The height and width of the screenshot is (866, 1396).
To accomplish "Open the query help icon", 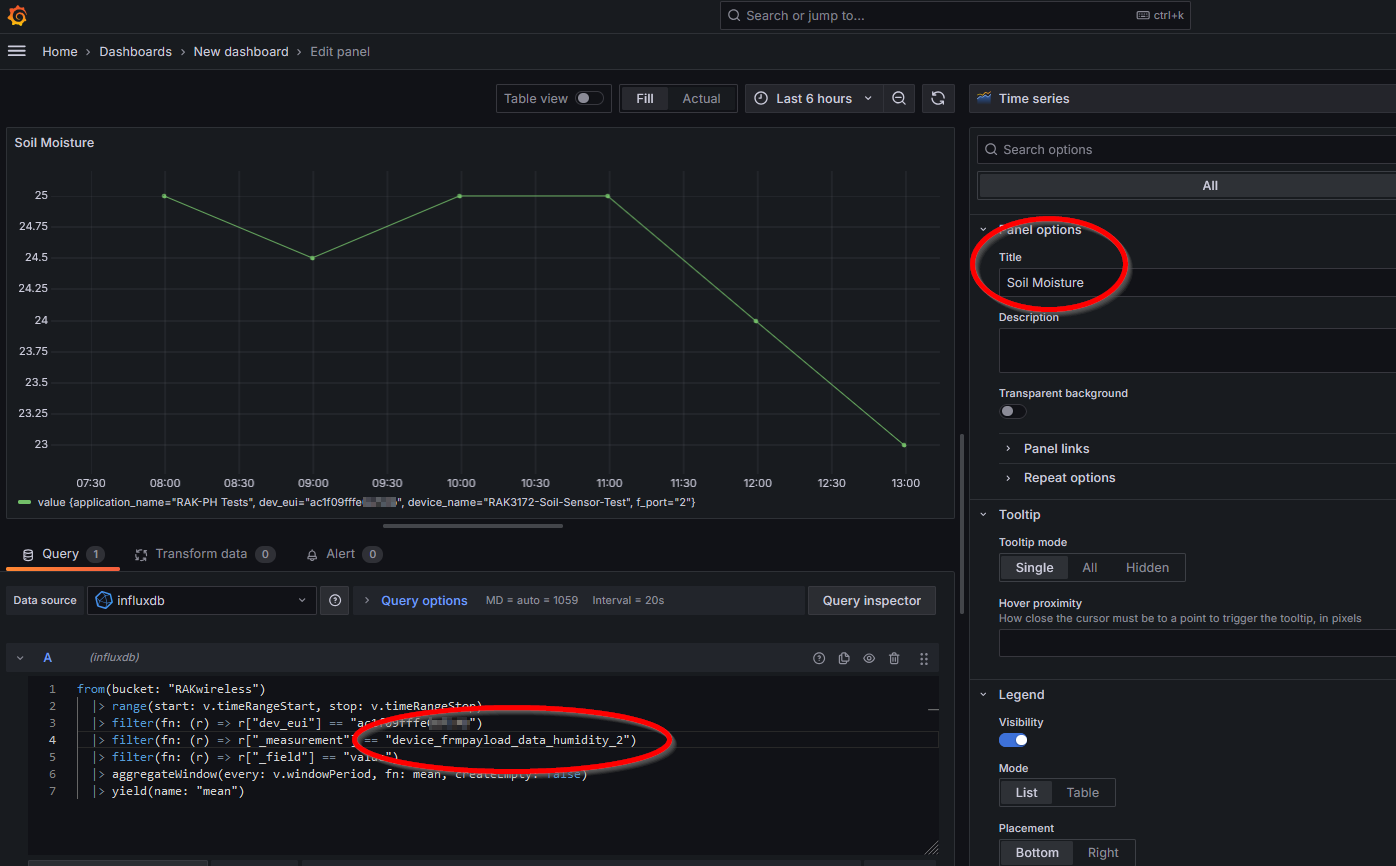I will 819,658.
